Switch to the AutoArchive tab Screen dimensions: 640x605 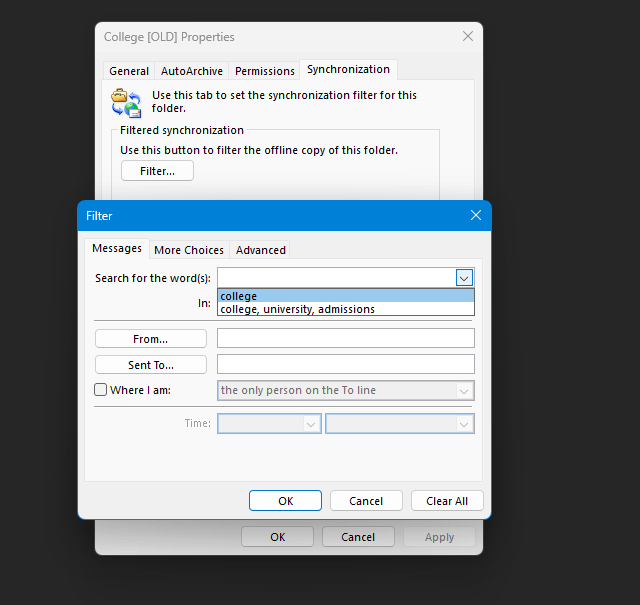[x=192, y=71]
